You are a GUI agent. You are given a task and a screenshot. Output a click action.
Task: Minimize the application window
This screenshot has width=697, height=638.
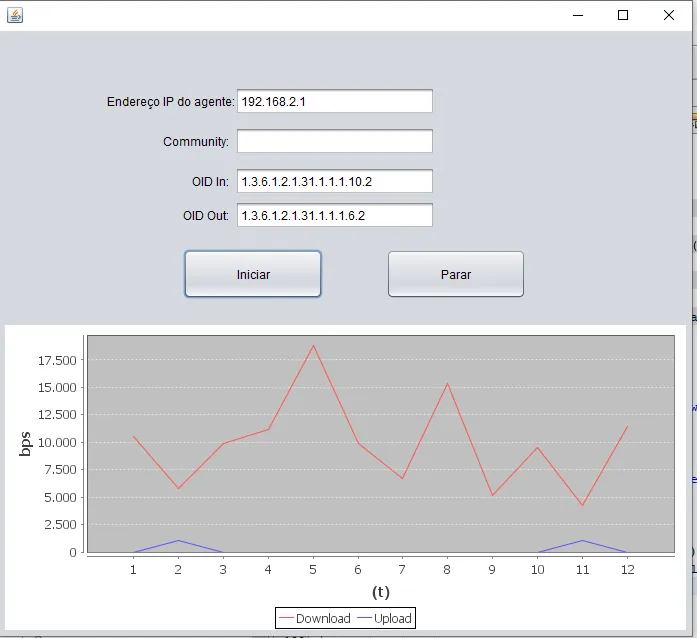pos(578,16)
